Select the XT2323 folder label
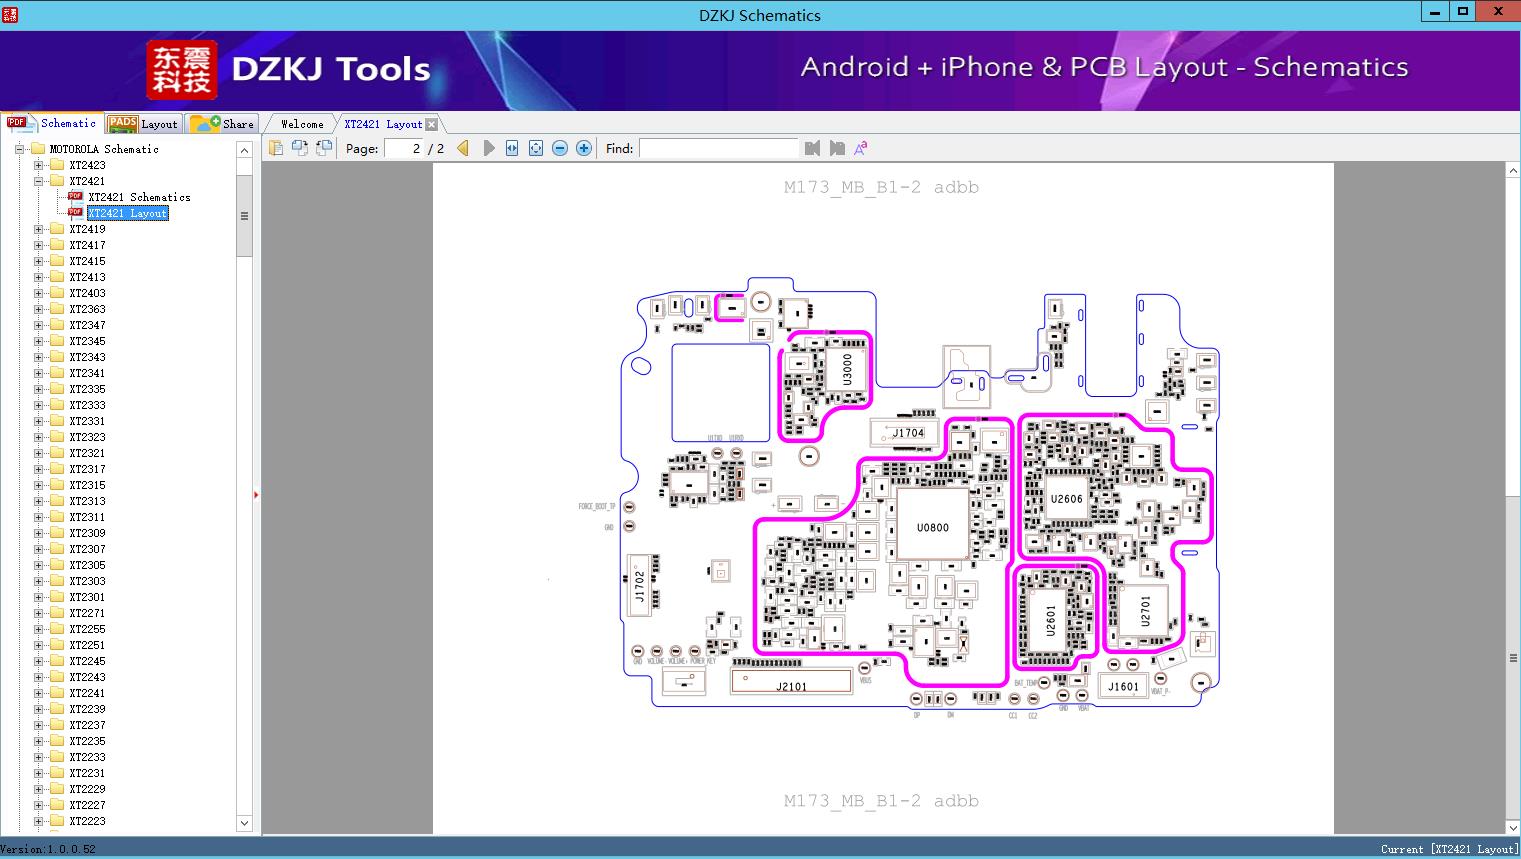 87,437
